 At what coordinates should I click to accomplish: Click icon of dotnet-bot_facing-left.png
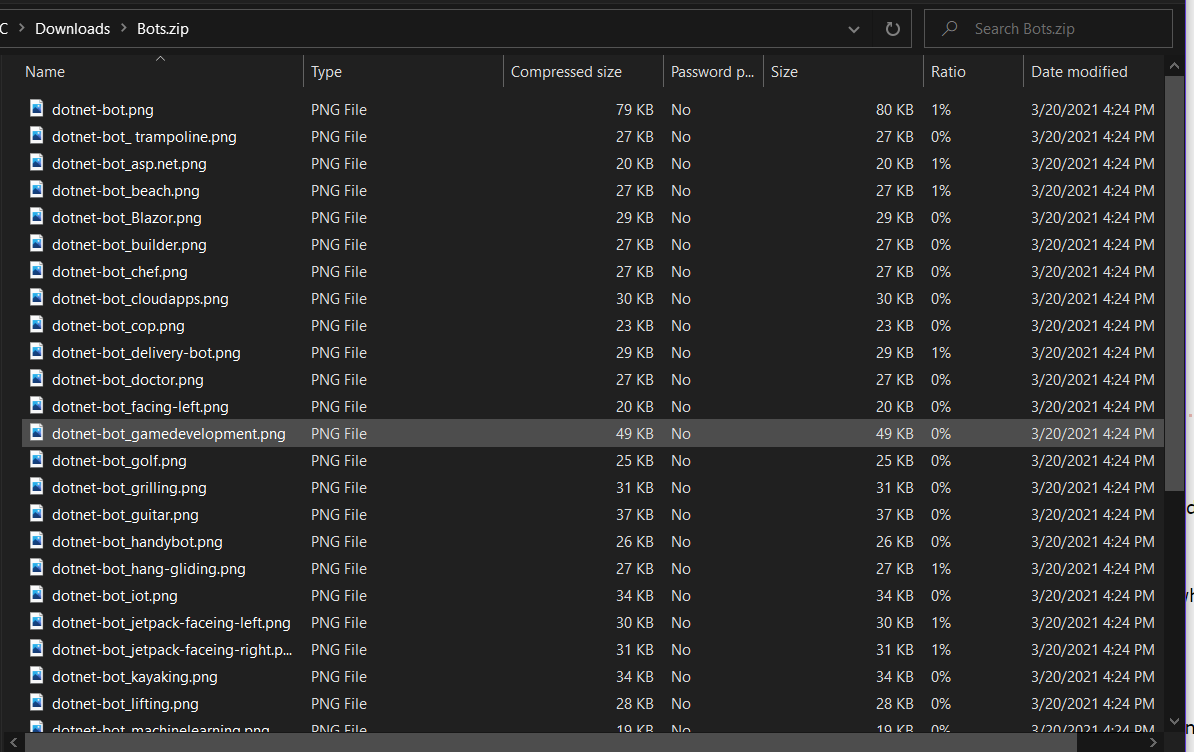pyautogui.click(x=37, y=406)
